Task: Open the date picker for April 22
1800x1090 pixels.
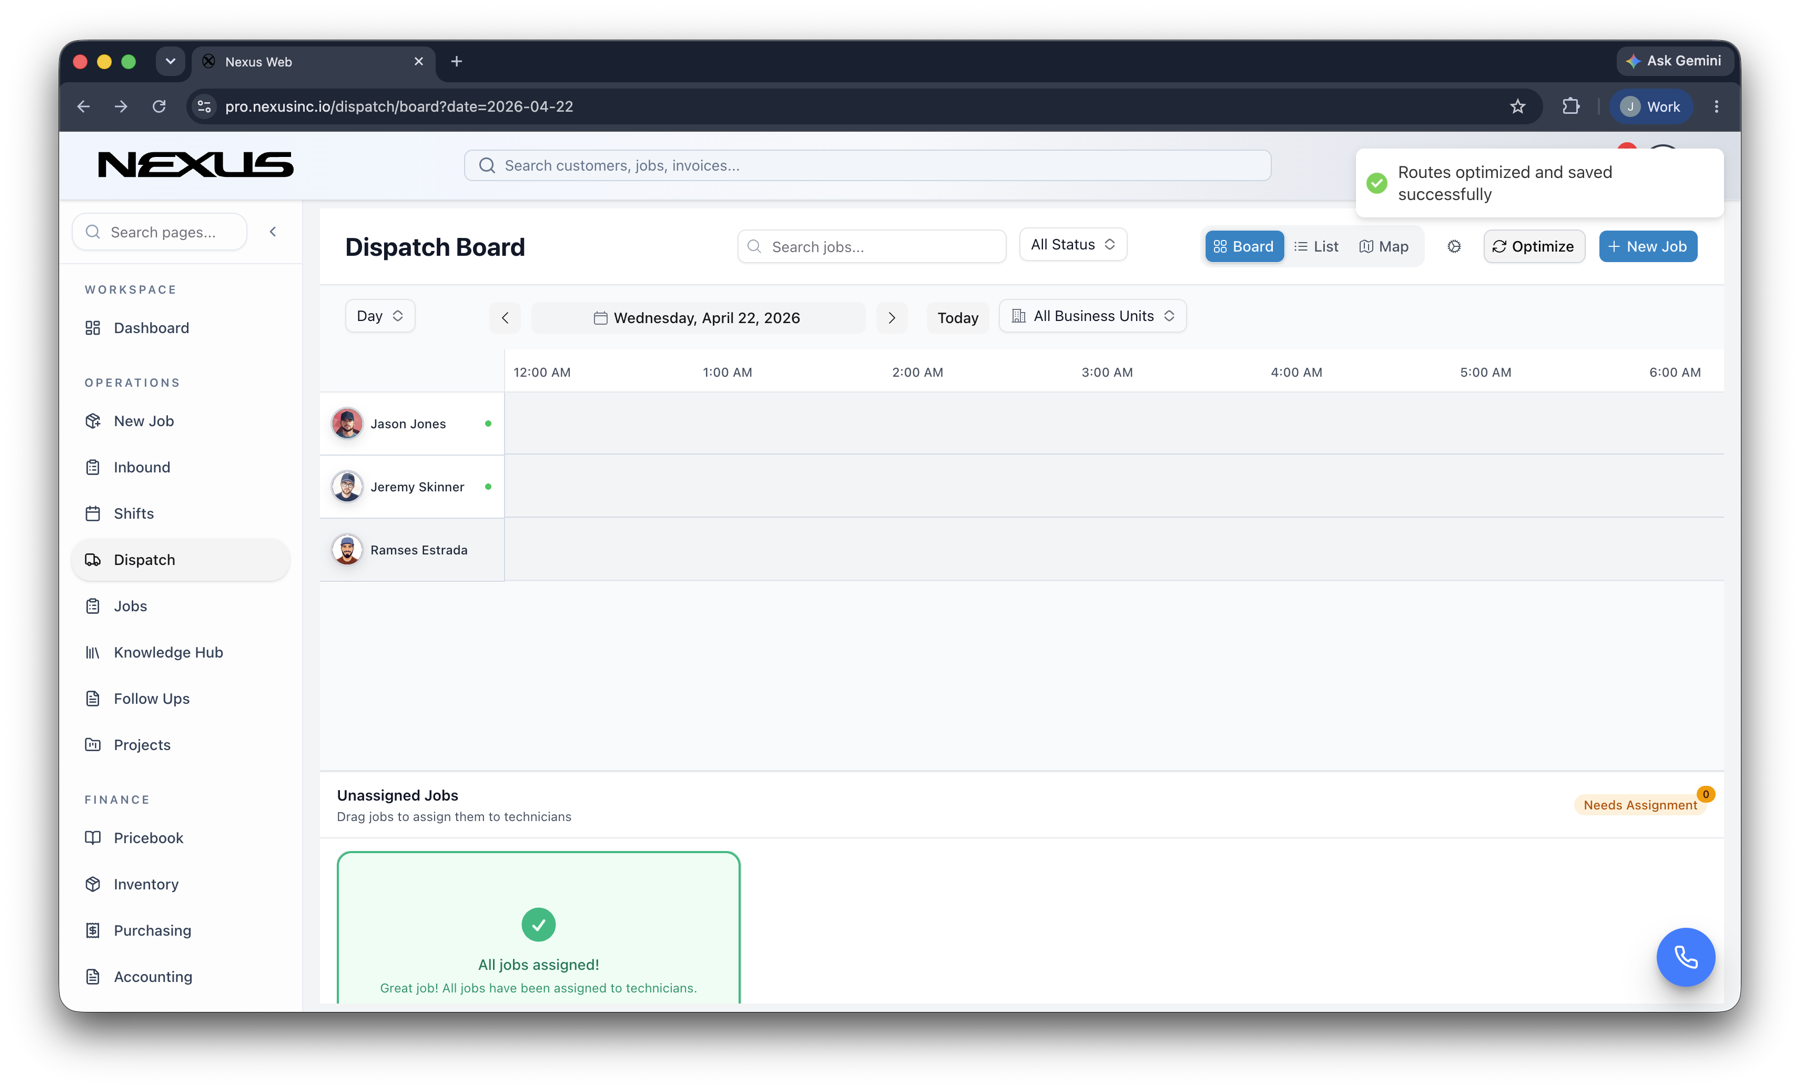Action: 698,318
